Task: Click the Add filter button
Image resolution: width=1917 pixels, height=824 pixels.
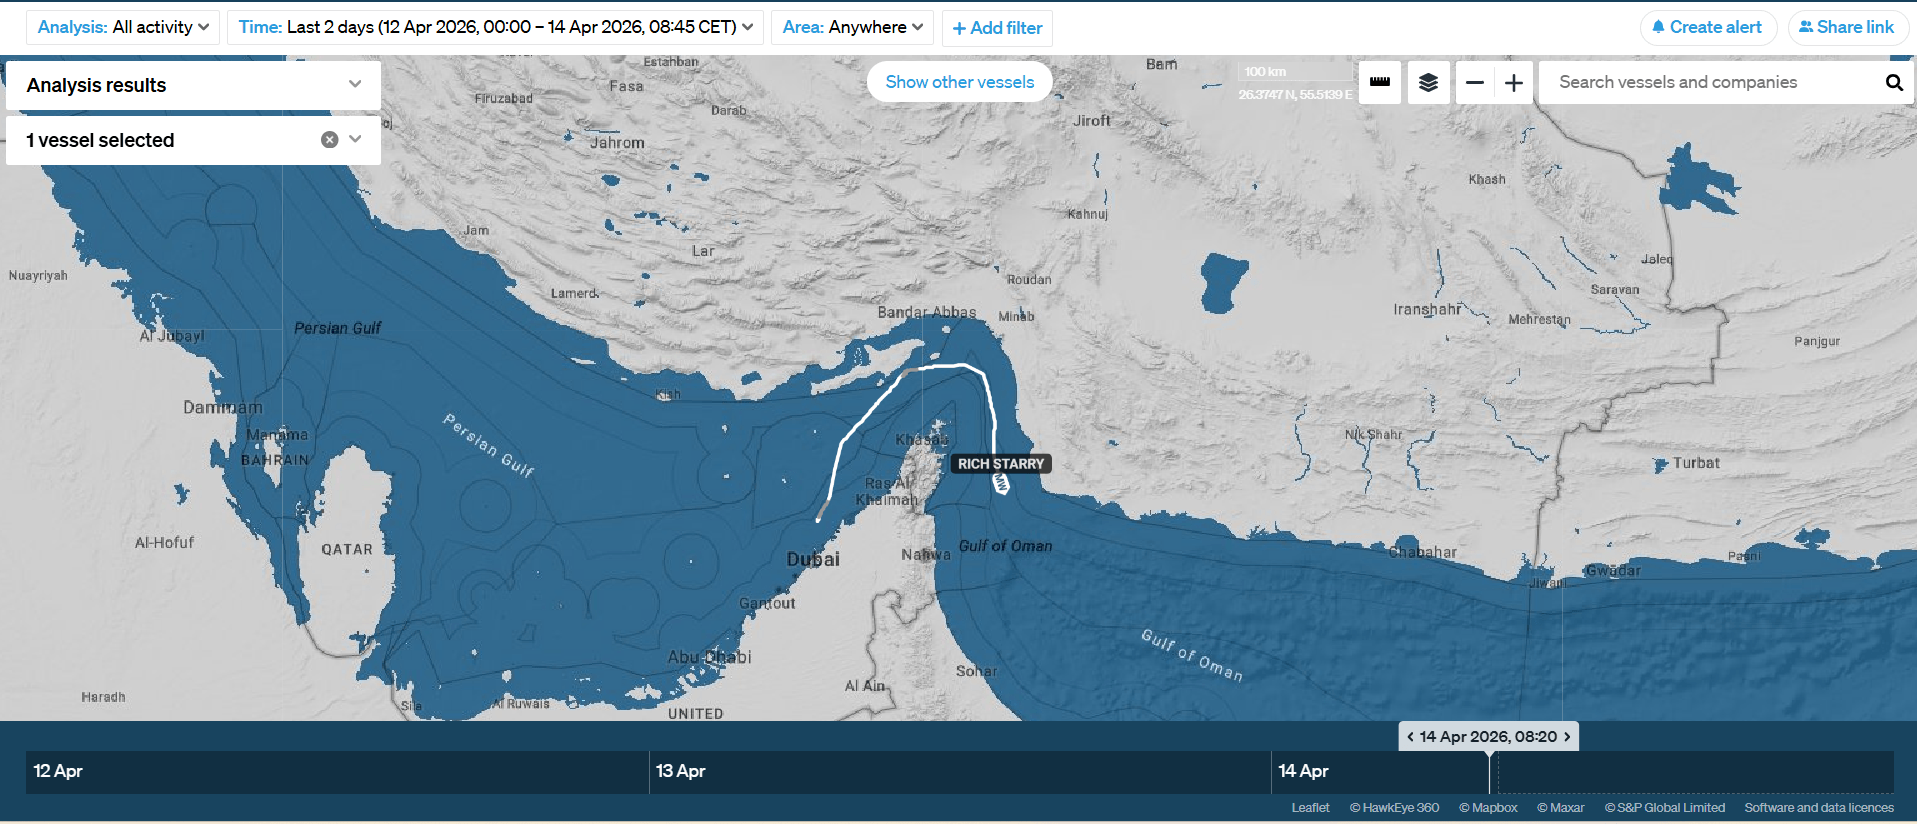Action: click(x=997, y=28)
